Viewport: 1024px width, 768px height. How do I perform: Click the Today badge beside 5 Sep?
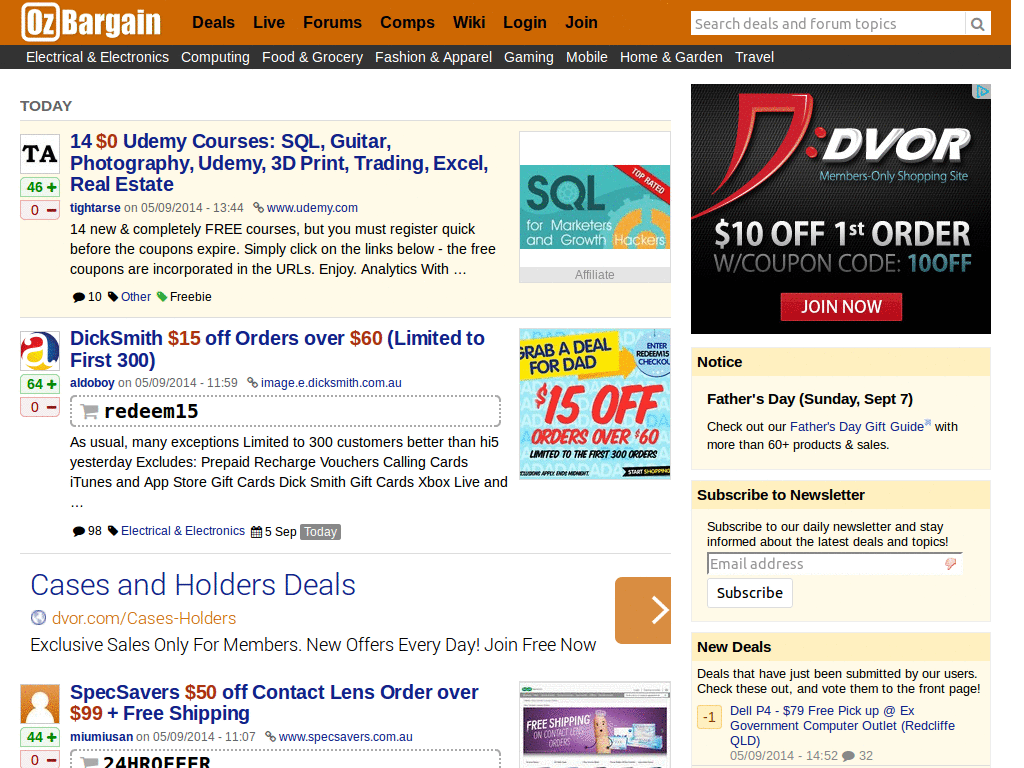click(320, 532)
